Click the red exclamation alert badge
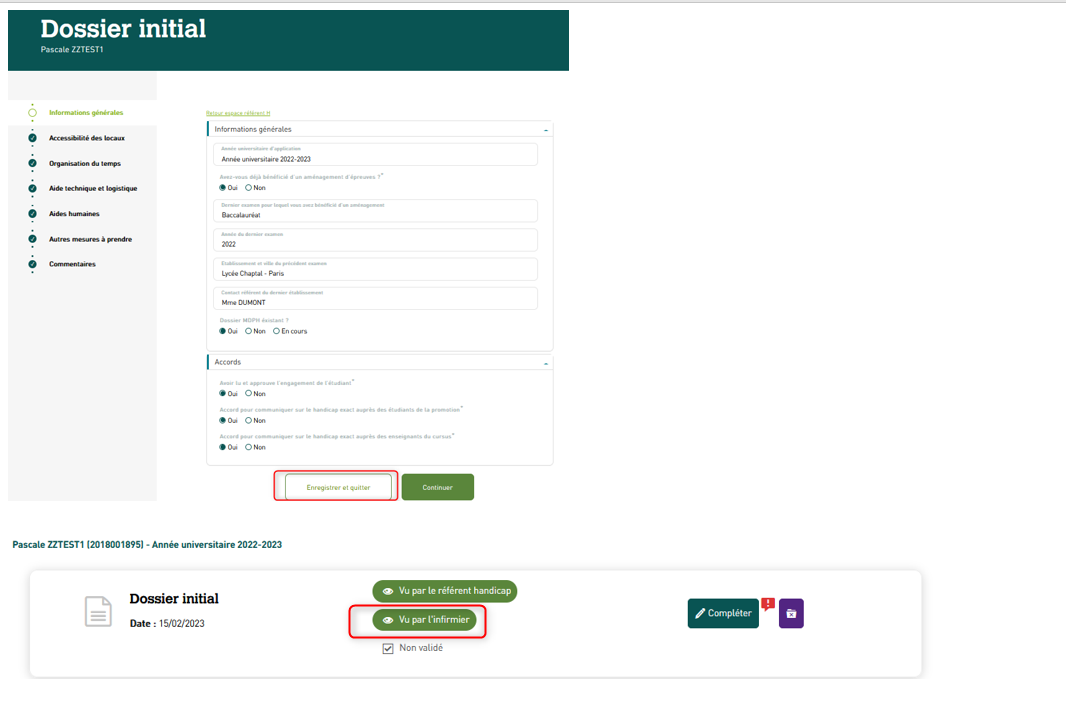The height and width of the screenshot is (703, 1066). [768, 603]
